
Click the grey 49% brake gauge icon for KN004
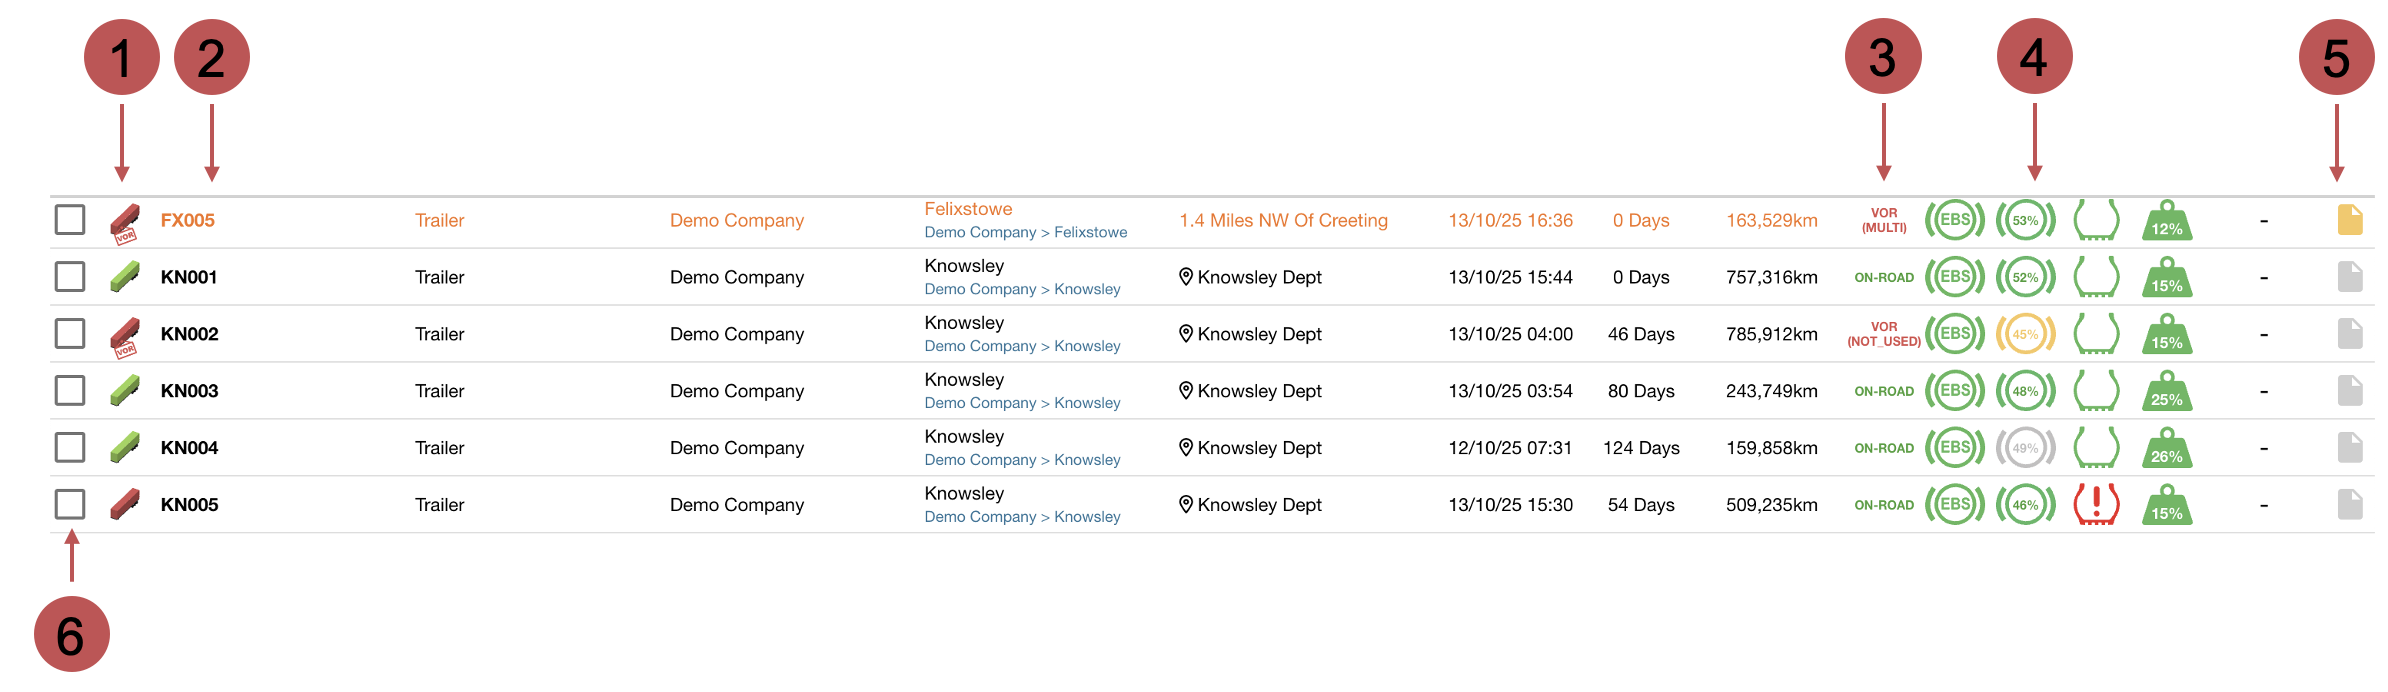click(2026, 447)
